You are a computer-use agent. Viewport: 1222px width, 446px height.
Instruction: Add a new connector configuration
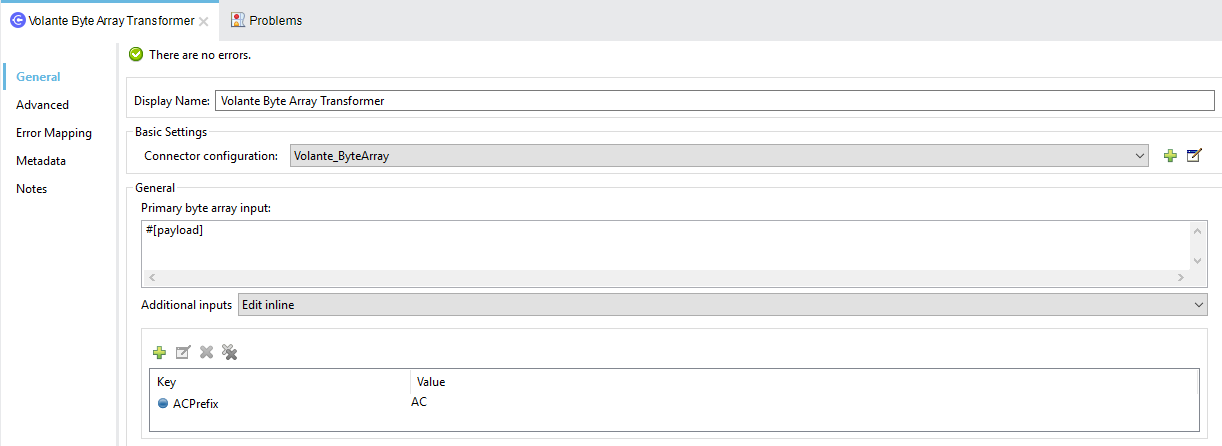coord(1170,155)
